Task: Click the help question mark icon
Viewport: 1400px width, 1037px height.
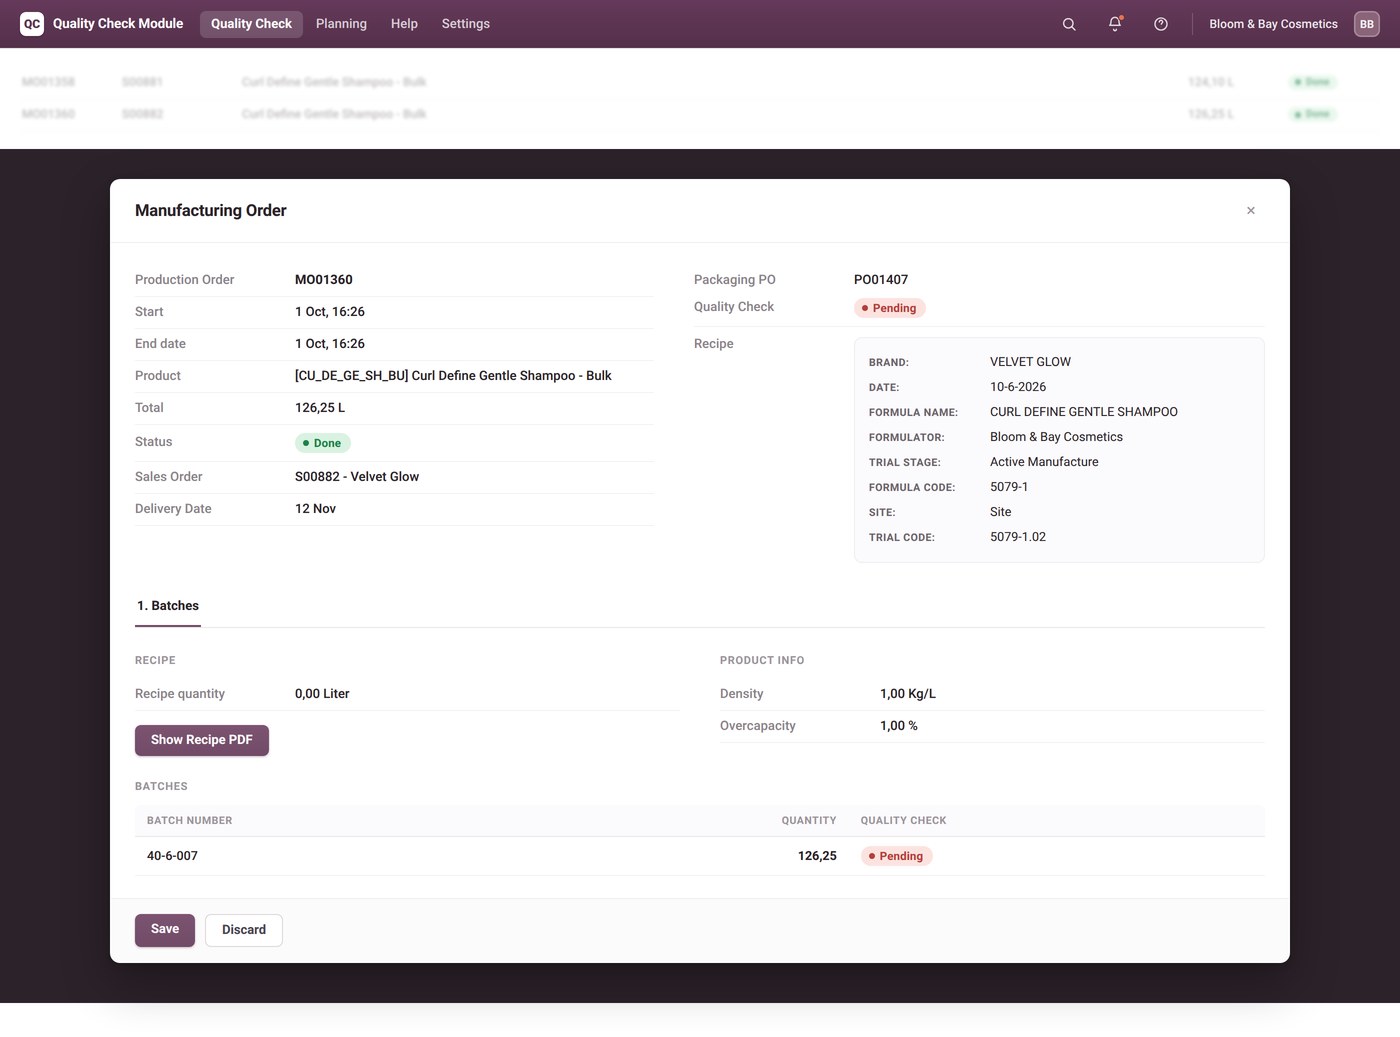Action: pos(1161,24)
